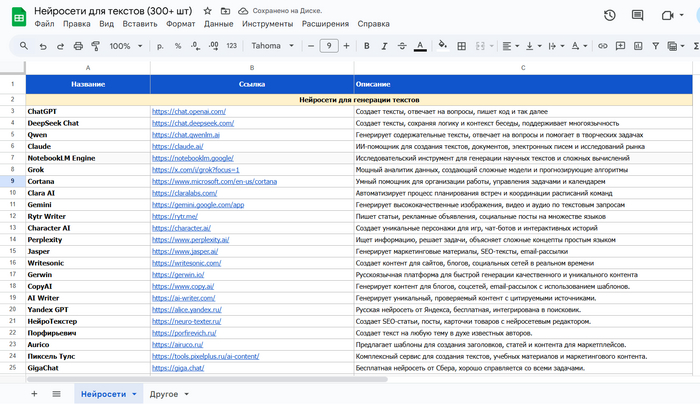Open version history clock icon
The width and height of the screenshot is (700, 404).
pos(610,15)
